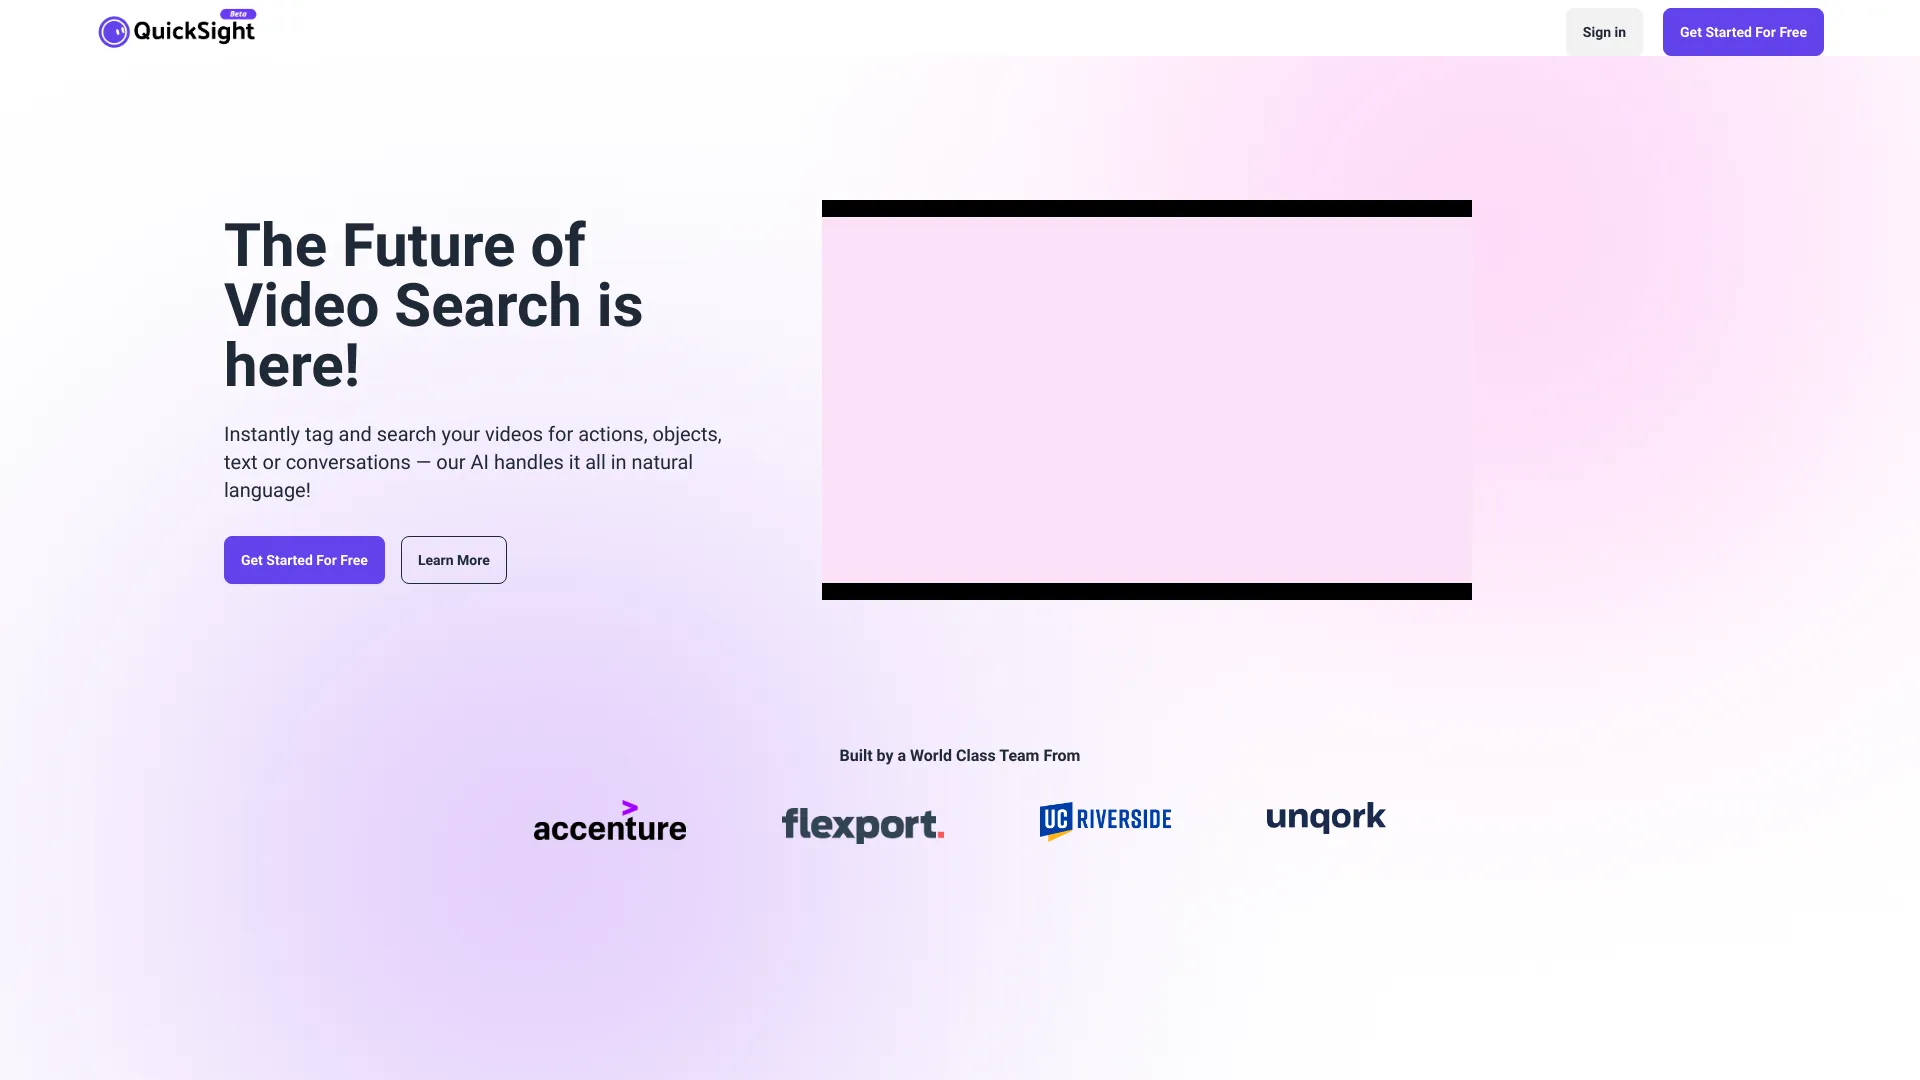Click the Accenture company logo icon
The image size is (1920, 1080).
coord(609,819)
